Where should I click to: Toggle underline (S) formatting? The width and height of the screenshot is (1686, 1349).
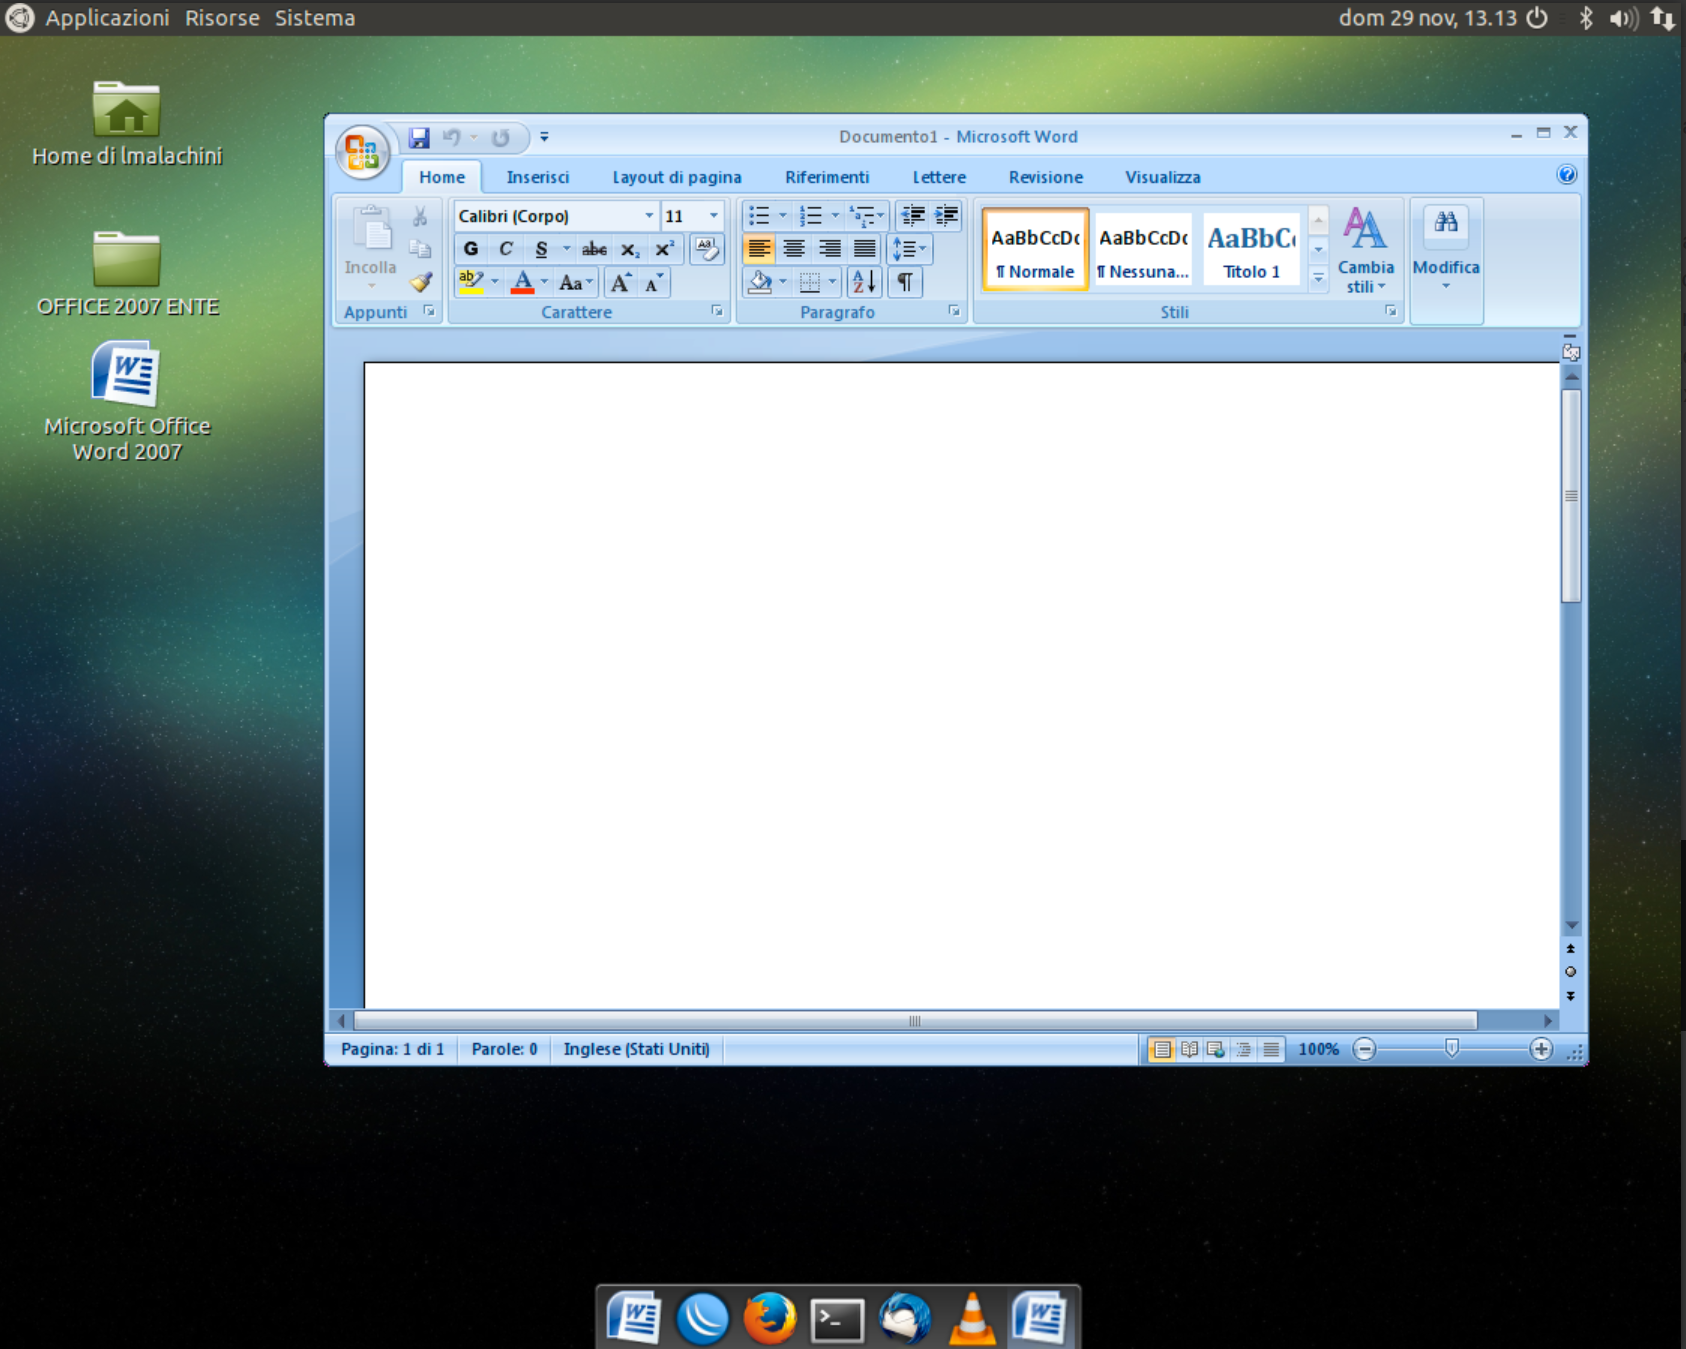541,249
